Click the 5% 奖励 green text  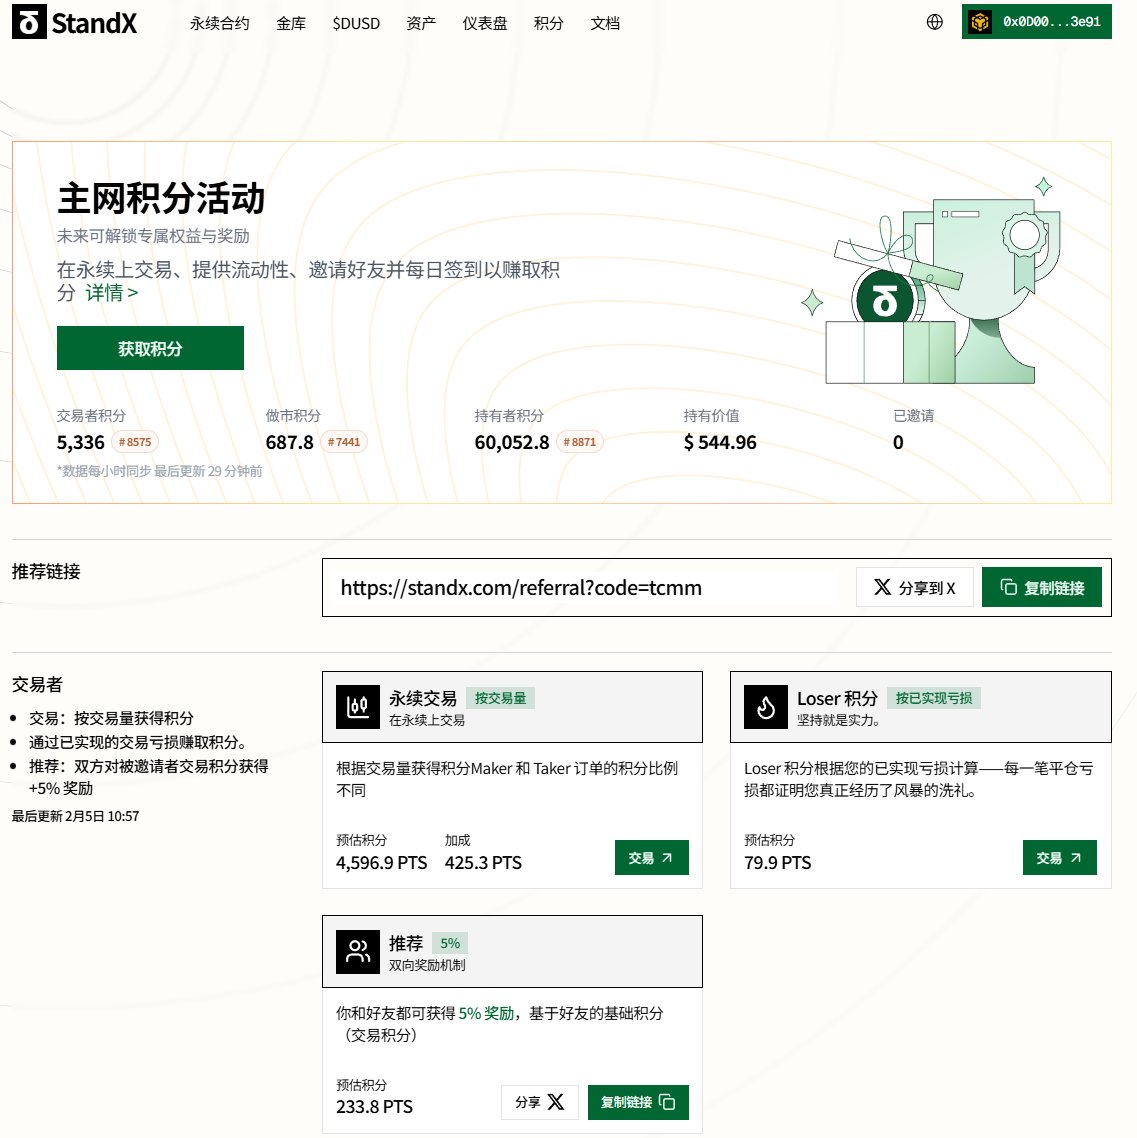(x=486, y=1013)
